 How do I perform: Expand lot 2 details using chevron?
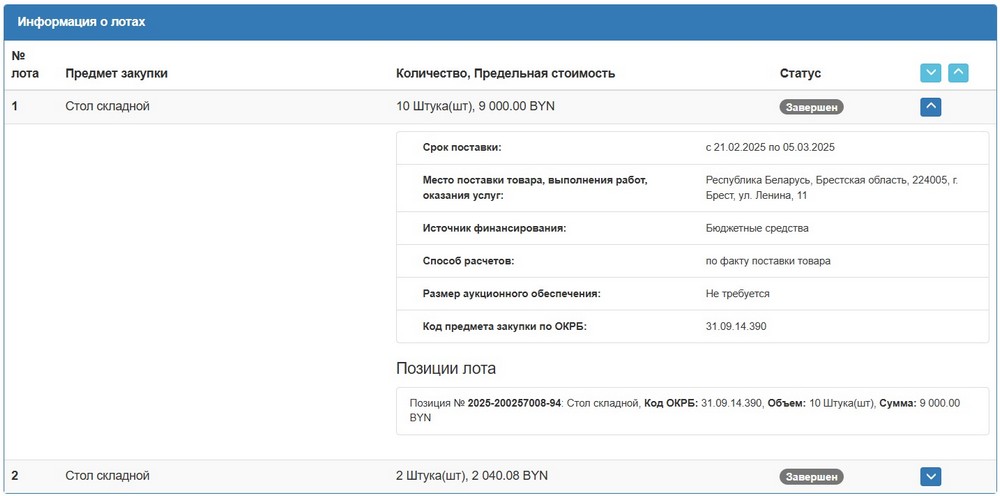click(x=930, y=477)
